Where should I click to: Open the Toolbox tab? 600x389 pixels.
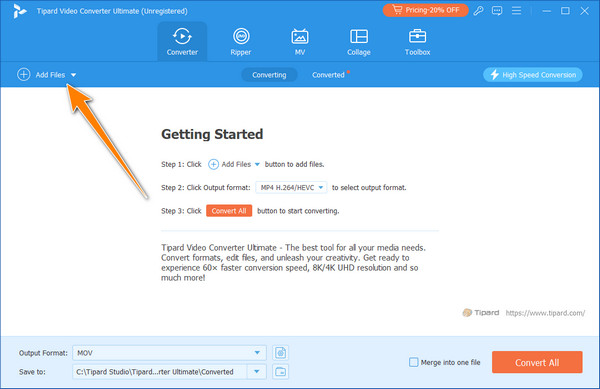(417, 42)
